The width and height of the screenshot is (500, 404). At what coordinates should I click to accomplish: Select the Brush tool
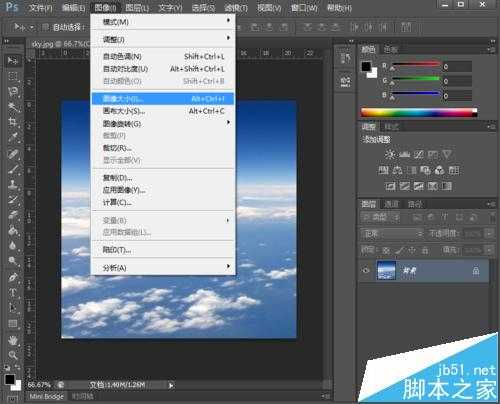(x=13, y=169)
